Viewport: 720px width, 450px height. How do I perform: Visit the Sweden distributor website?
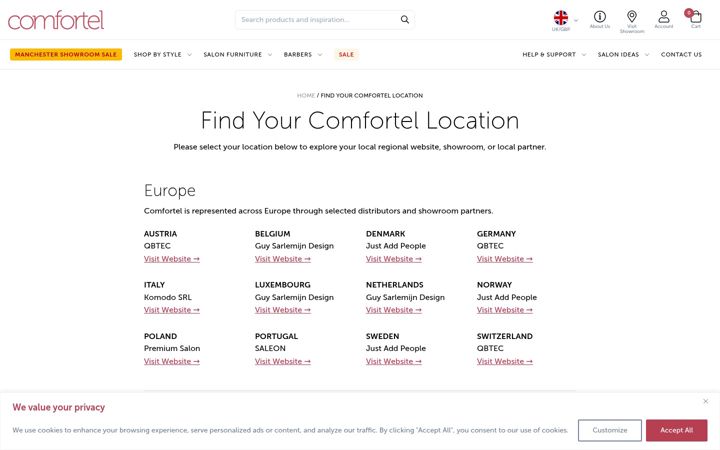[394, 361]
